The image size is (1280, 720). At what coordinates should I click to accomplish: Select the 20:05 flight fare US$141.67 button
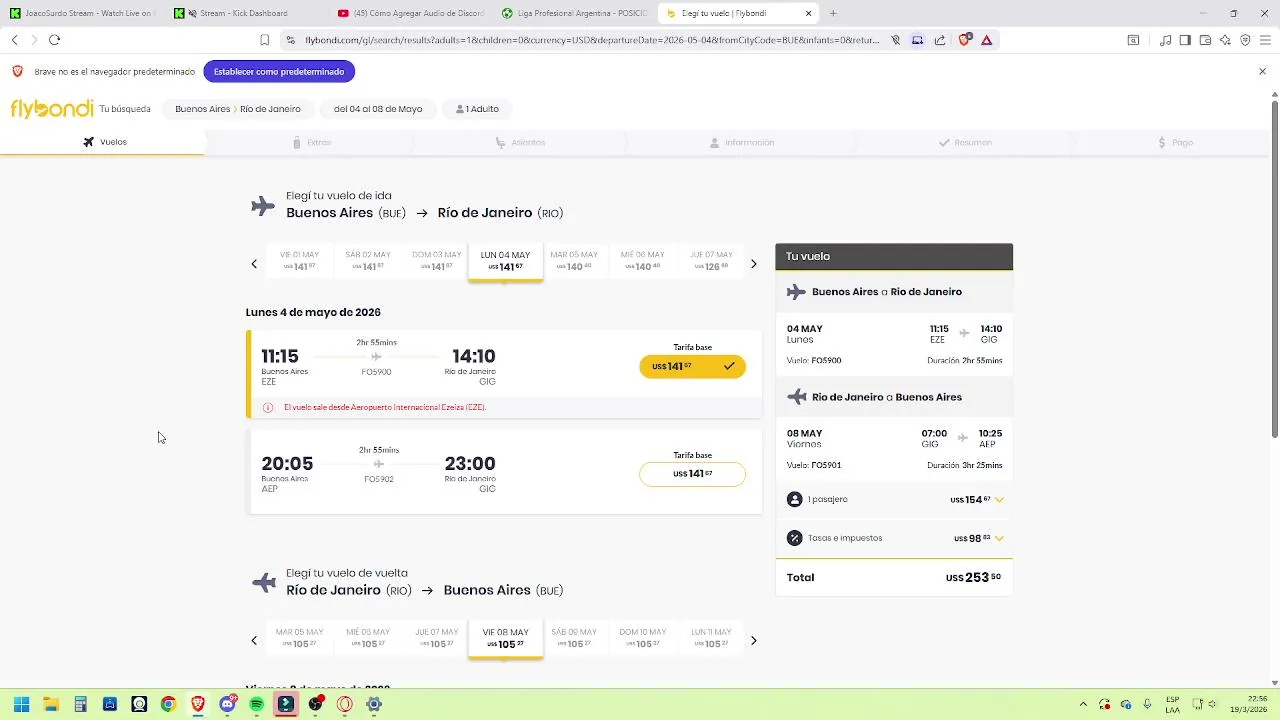coord(692,474)
